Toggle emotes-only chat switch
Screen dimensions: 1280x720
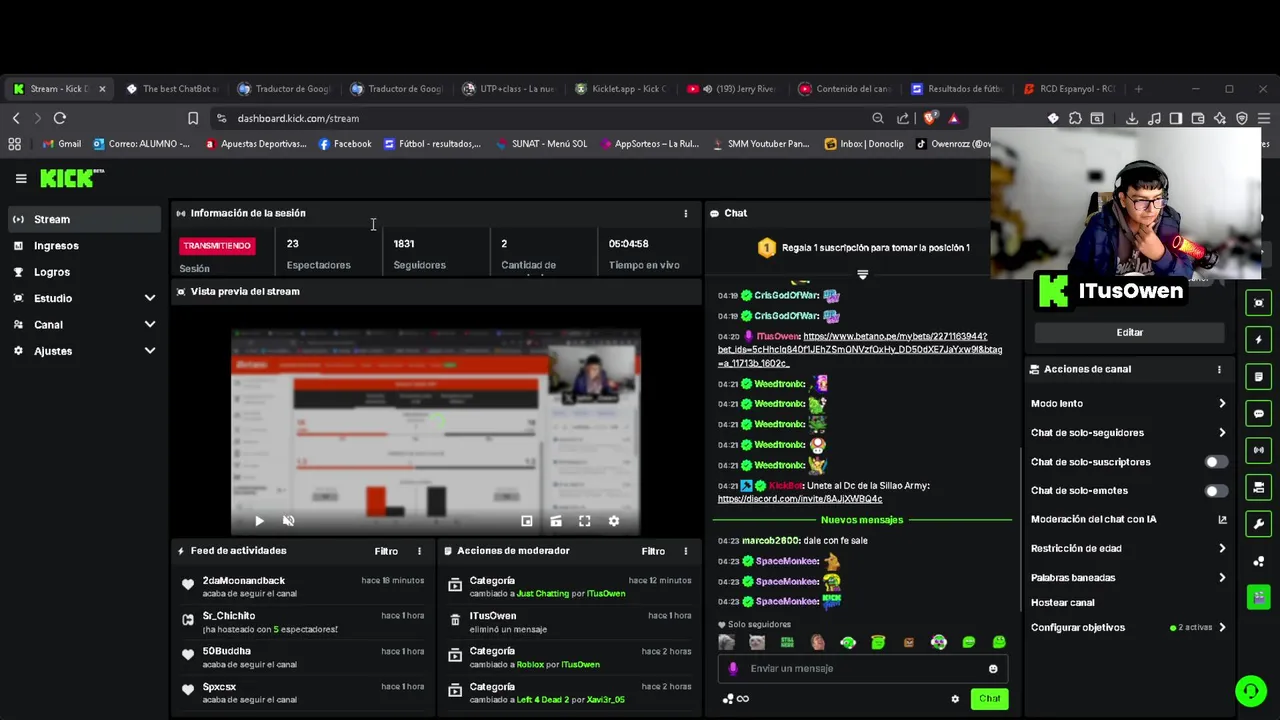pos(1216,491)
